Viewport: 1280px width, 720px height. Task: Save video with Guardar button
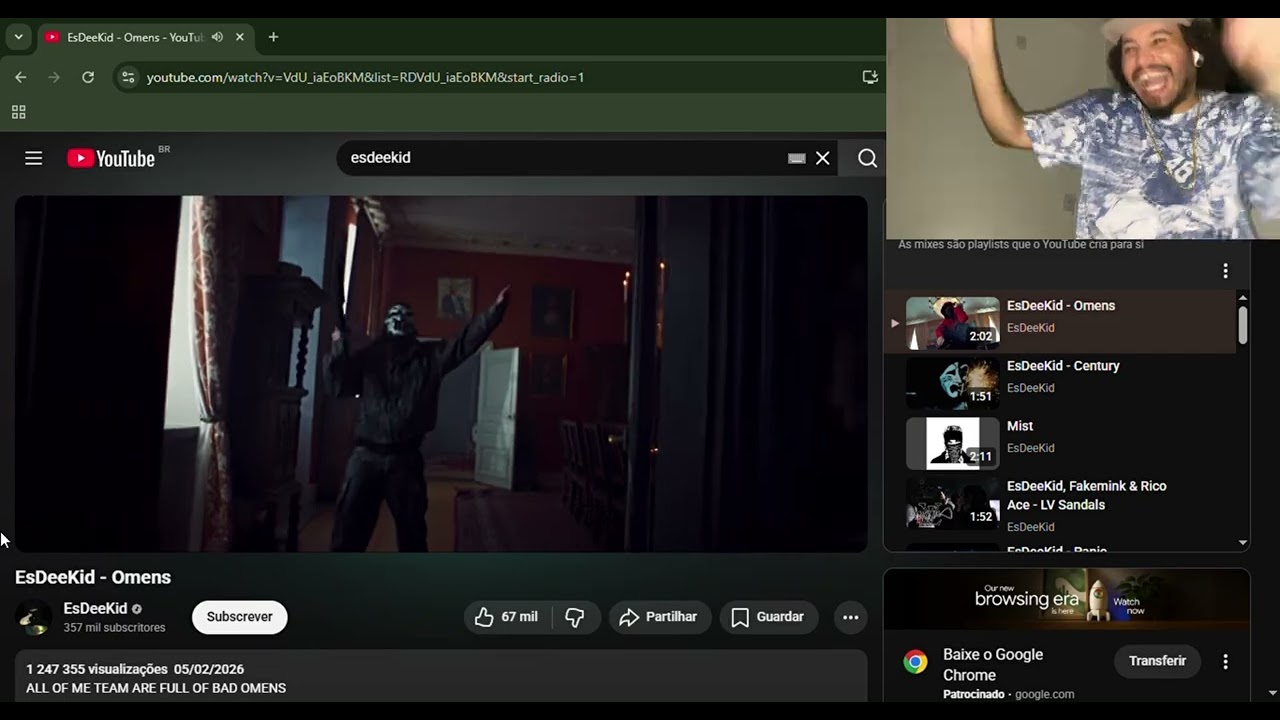point(768,617)
